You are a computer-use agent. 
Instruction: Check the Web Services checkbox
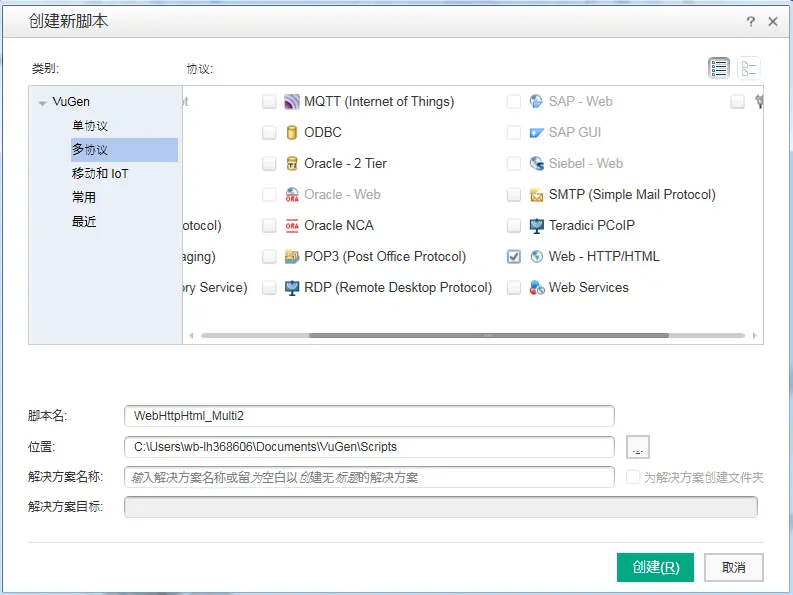pyautogui.click(x=514, y=287)
